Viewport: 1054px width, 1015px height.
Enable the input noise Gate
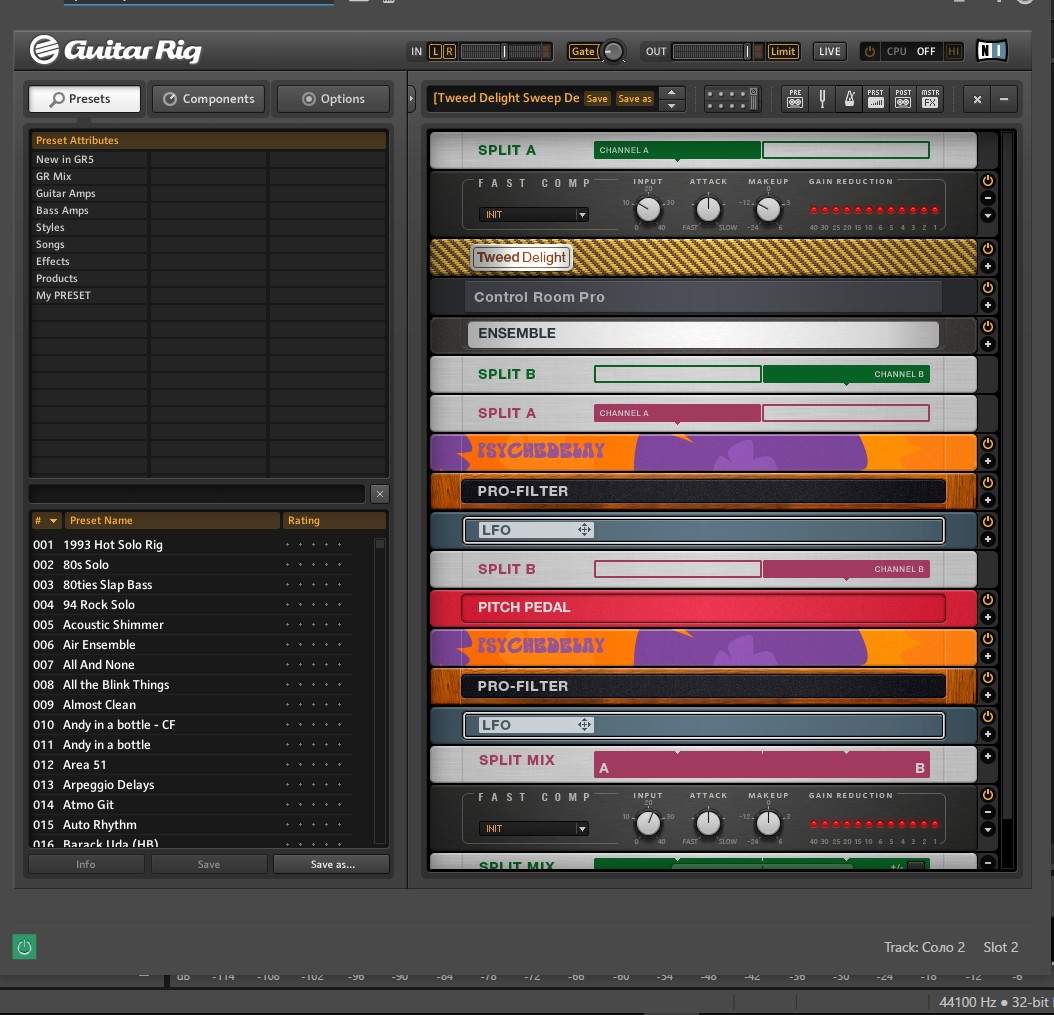582,51
